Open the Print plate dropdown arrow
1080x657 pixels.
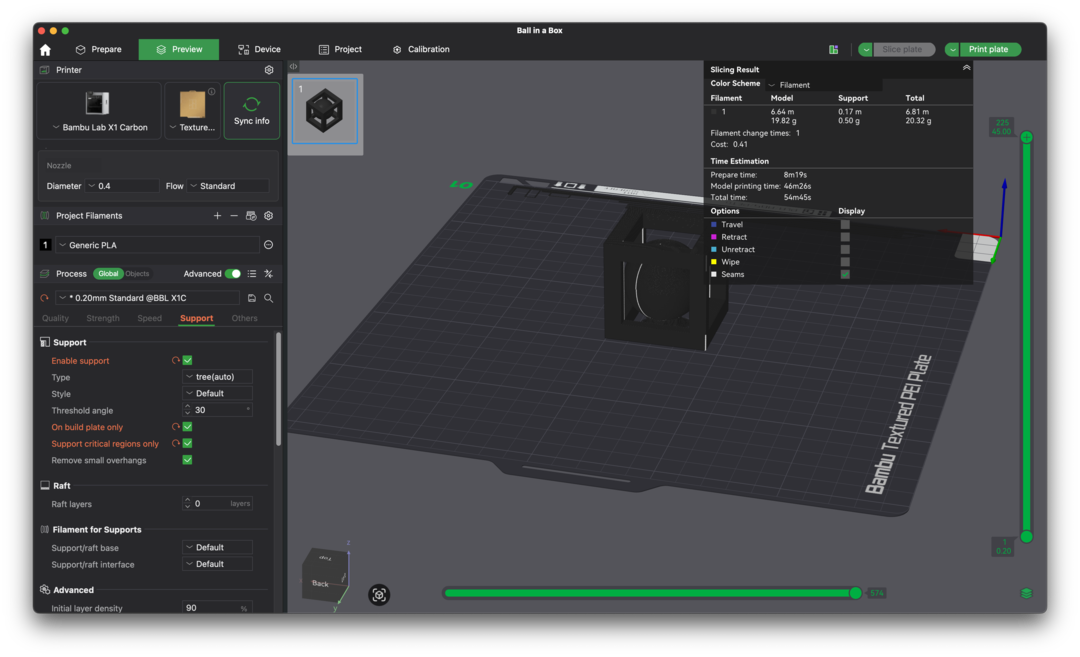(953, 50)
